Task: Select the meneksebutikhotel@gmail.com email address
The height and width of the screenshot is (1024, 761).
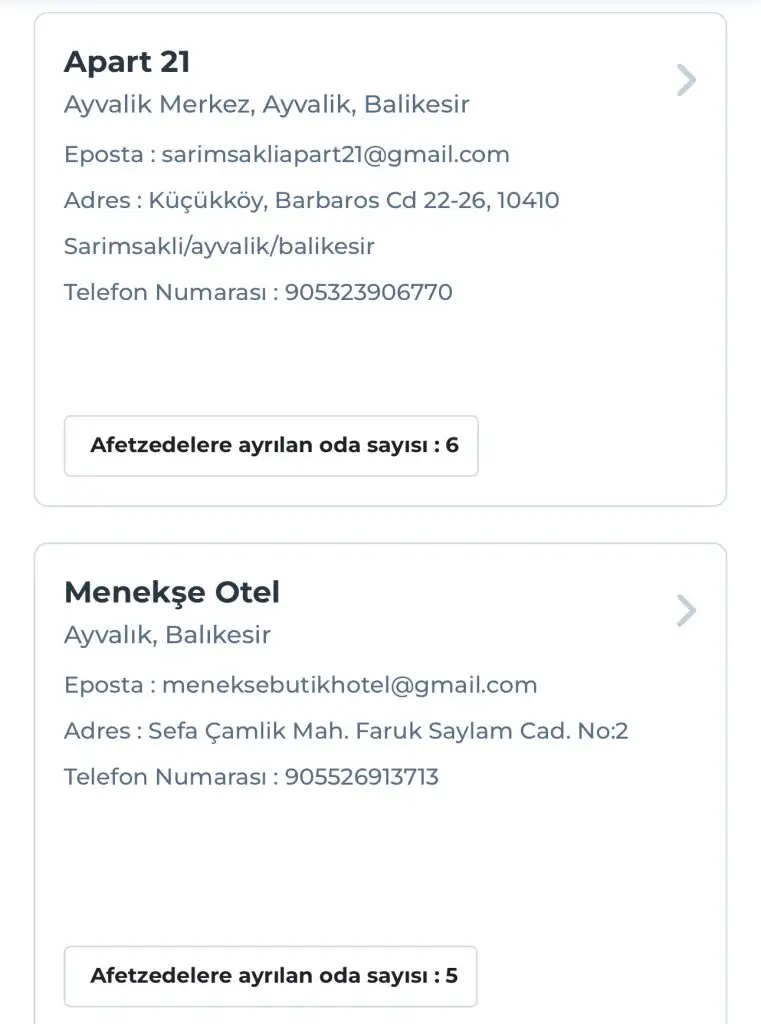Action: tap(350, 685)
